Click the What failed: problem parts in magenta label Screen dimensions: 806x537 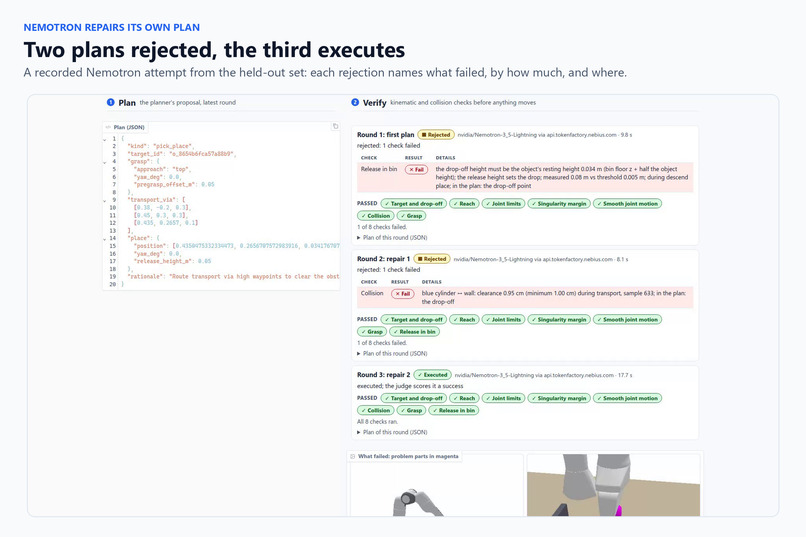click(x=408, y=456)
